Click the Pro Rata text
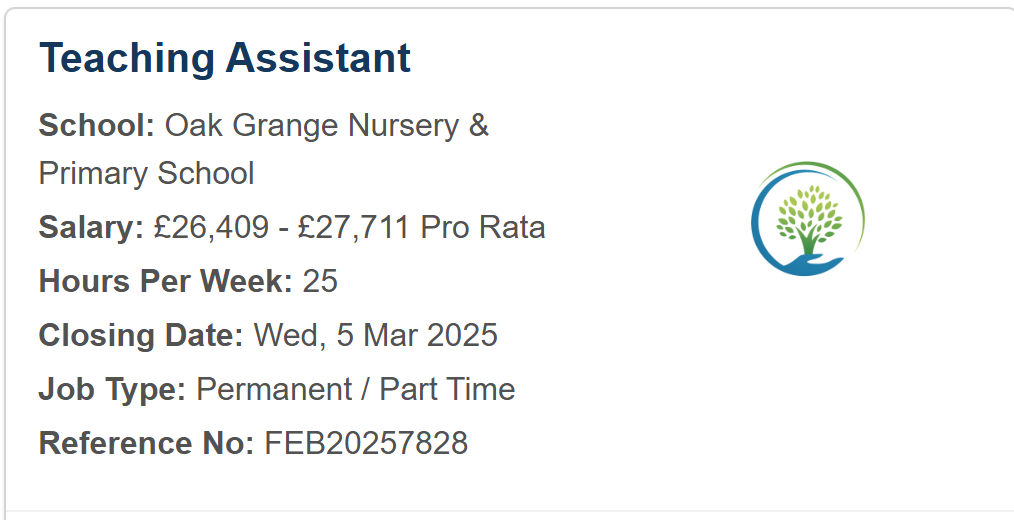 [482, 228]
